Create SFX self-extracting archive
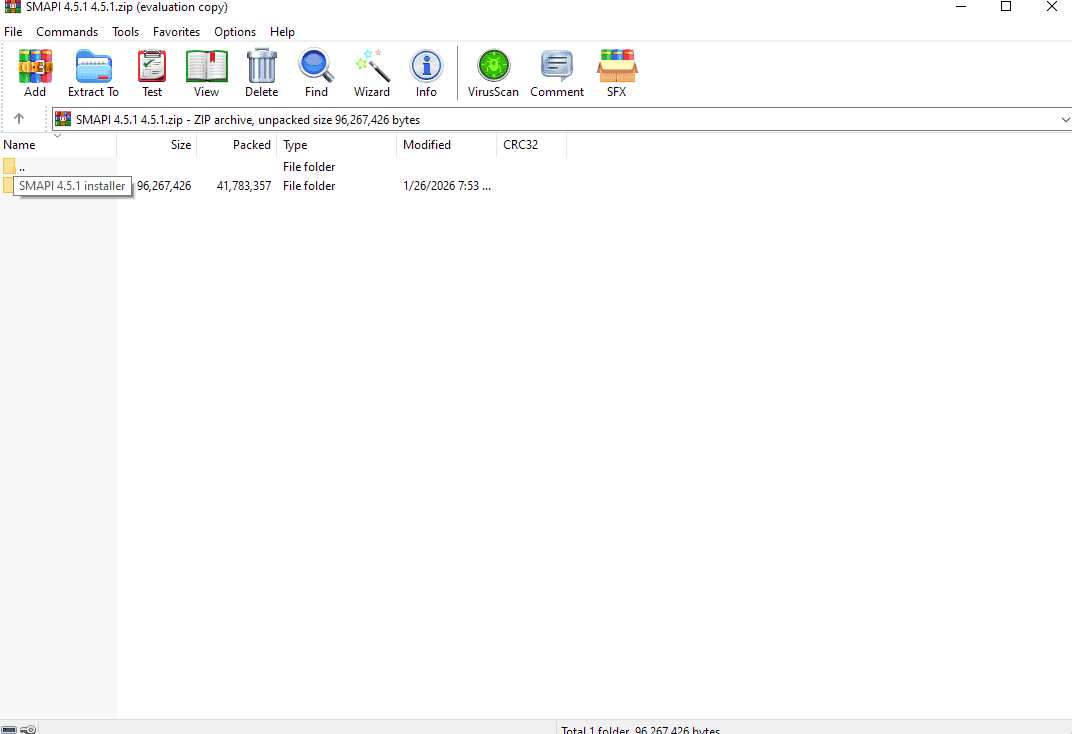 (617, 74)
